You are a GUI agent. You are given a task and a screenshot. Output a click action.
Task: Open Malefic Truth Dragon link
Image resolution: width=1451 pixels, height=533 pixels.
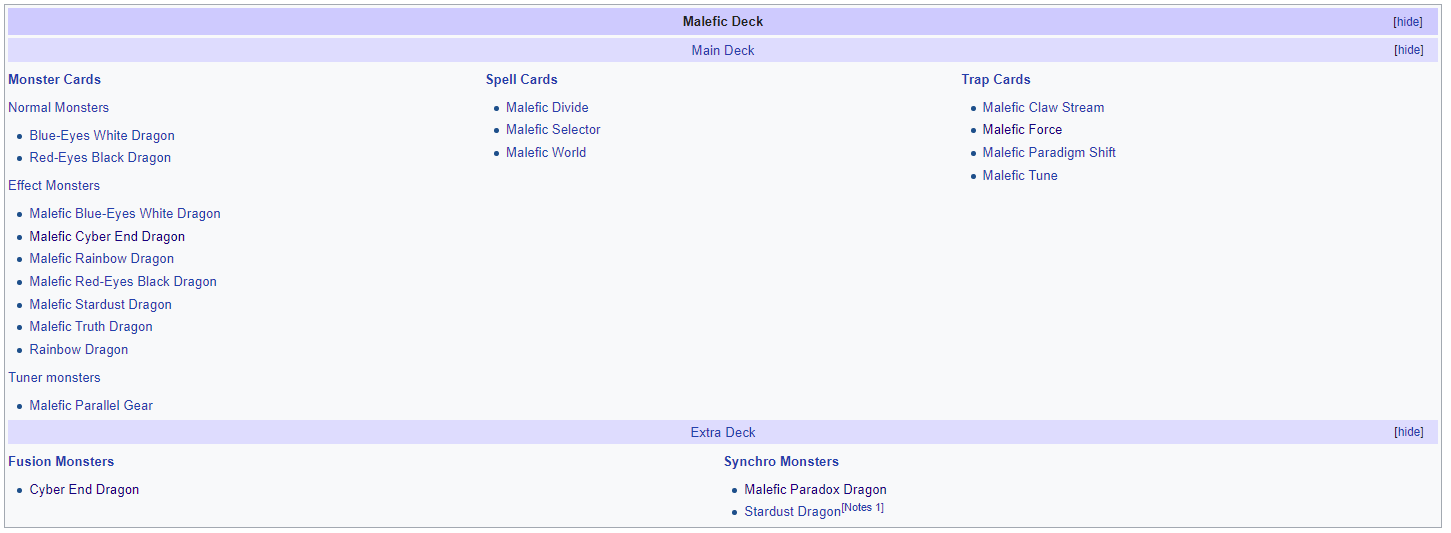pyautogui.click(x=91, y=326)
